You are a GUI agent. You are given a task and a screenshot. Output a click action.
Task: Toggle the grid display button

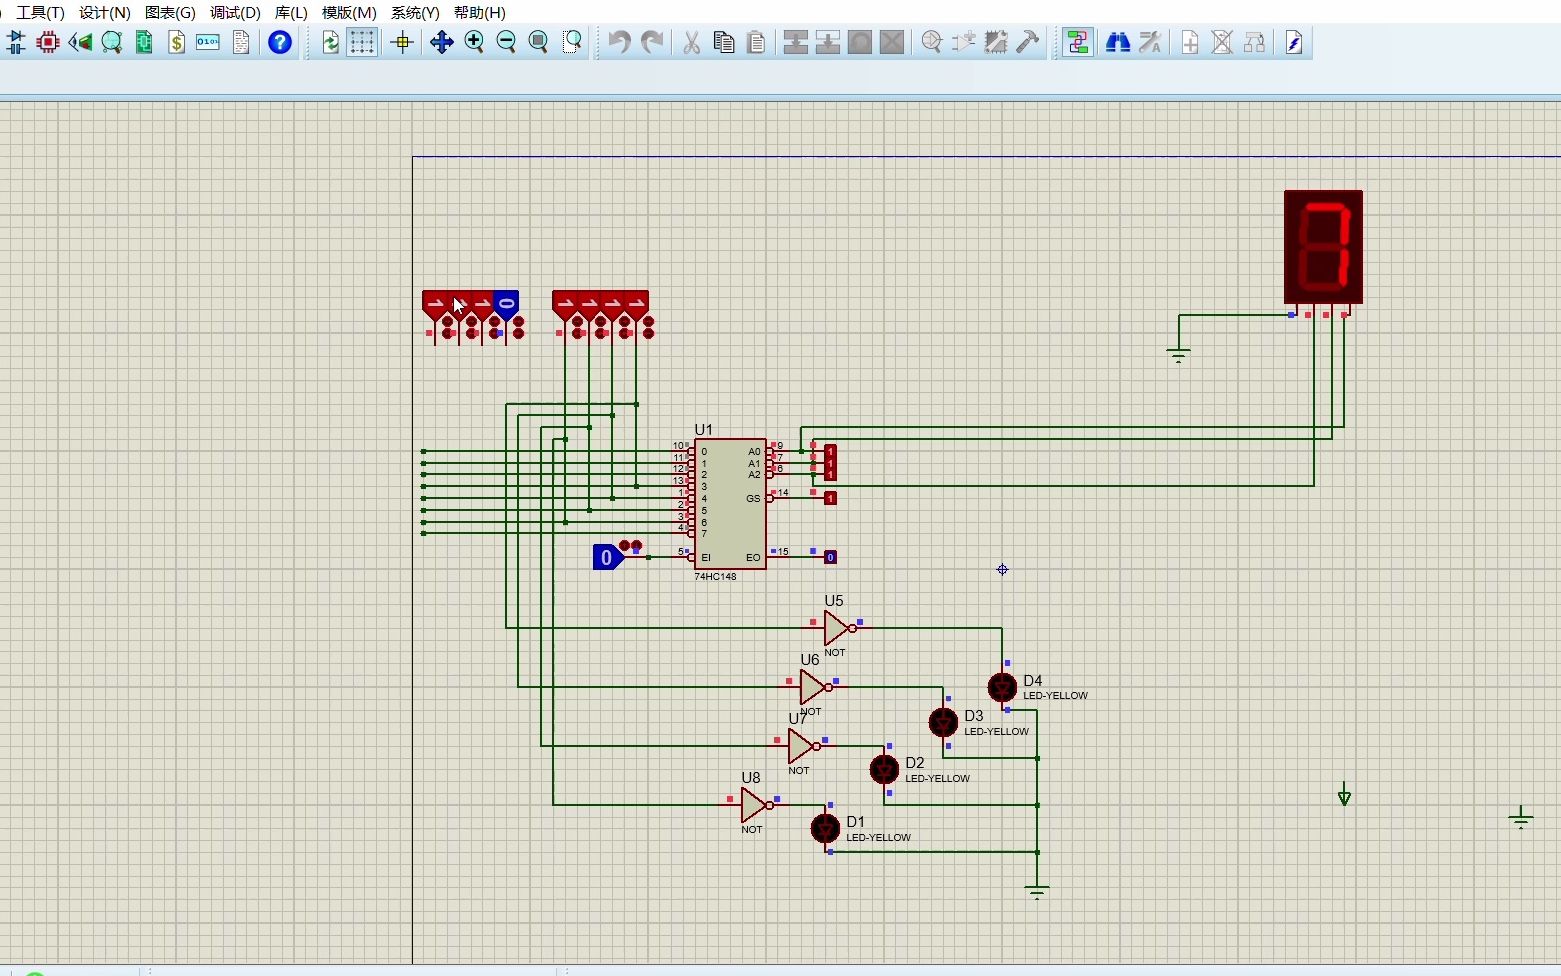tap(362, 42)
